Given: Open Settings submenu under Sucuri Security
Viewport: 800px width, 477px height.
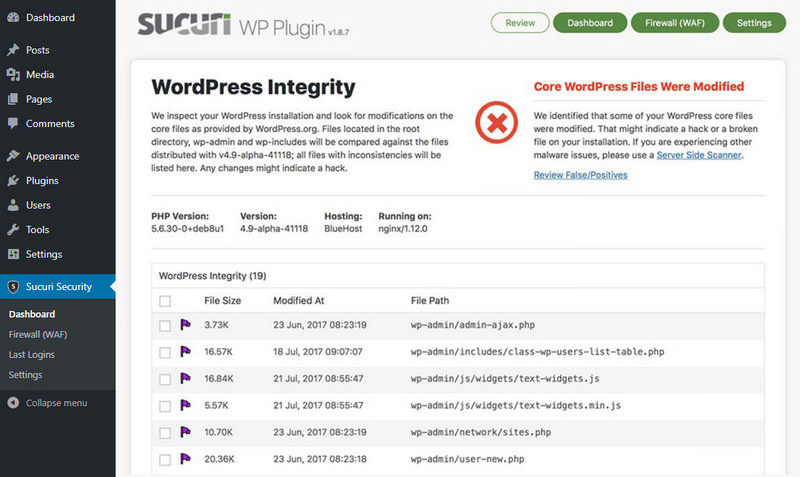Looking at the screenshot, I should (x=26, y=375).
